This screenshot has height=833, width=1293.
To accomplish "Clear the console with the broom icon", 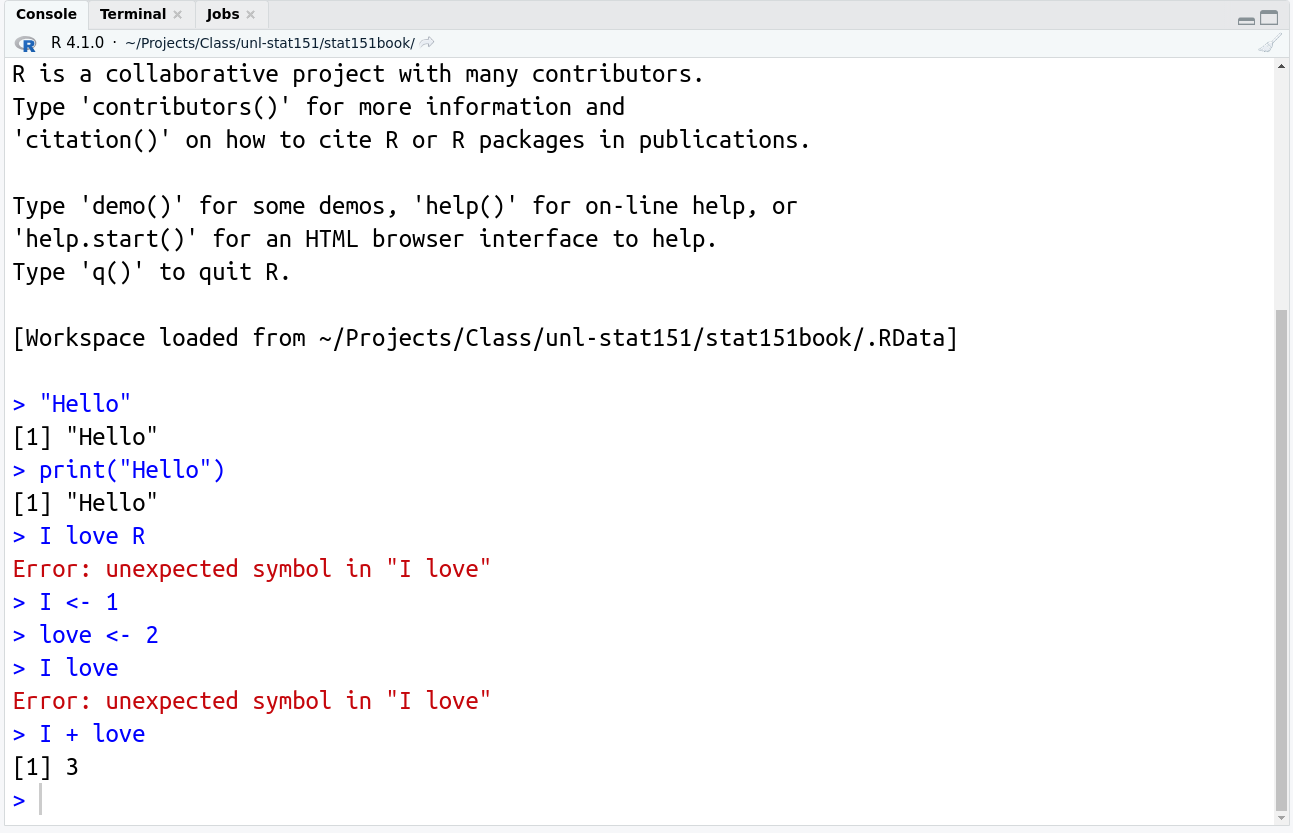I will 1269,44.
